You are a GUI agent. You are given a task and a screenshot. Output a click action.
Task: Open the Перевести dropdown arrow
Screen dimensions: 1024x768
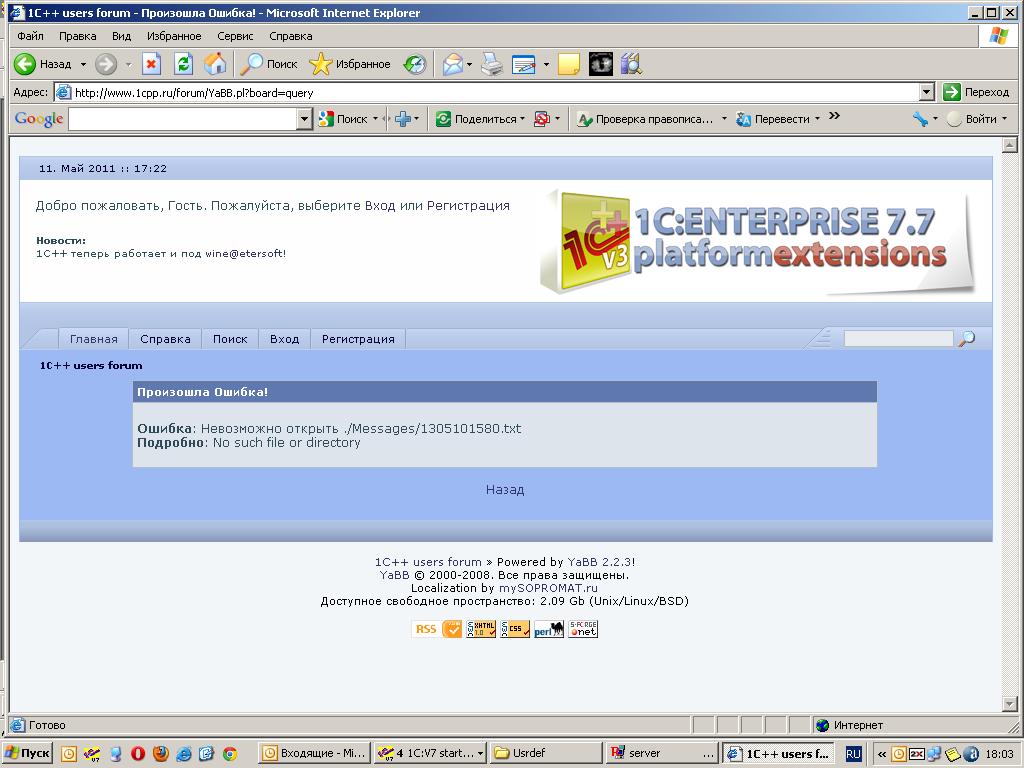pos(817,119)
